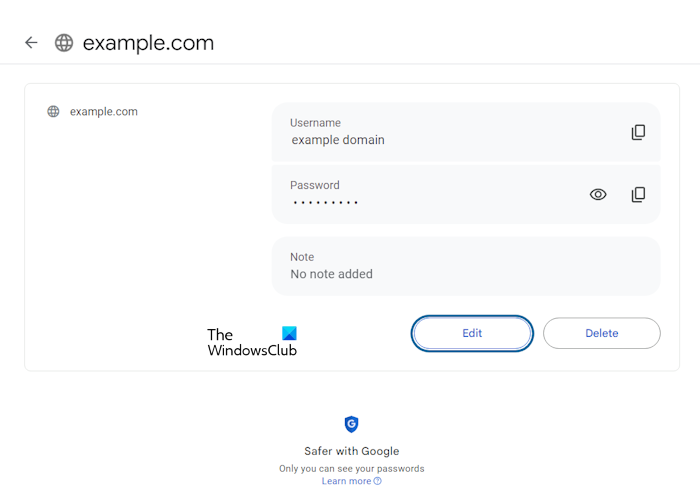Select the 'example domain' username value
This screenshot has height=498, width=700.
[x=338, y=140]
